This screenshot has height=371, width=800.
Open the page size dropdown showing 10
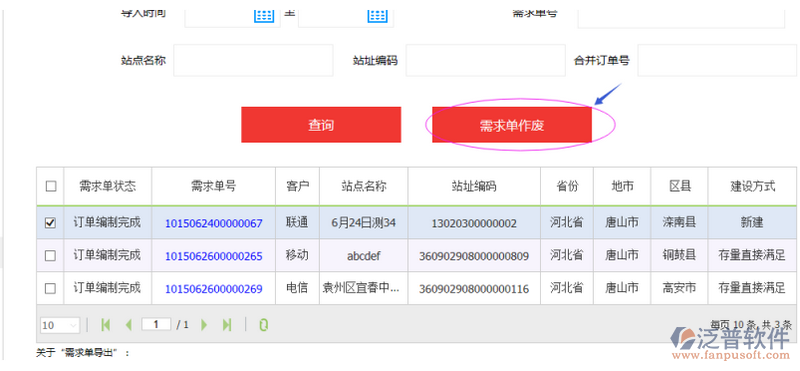(60, 325)
